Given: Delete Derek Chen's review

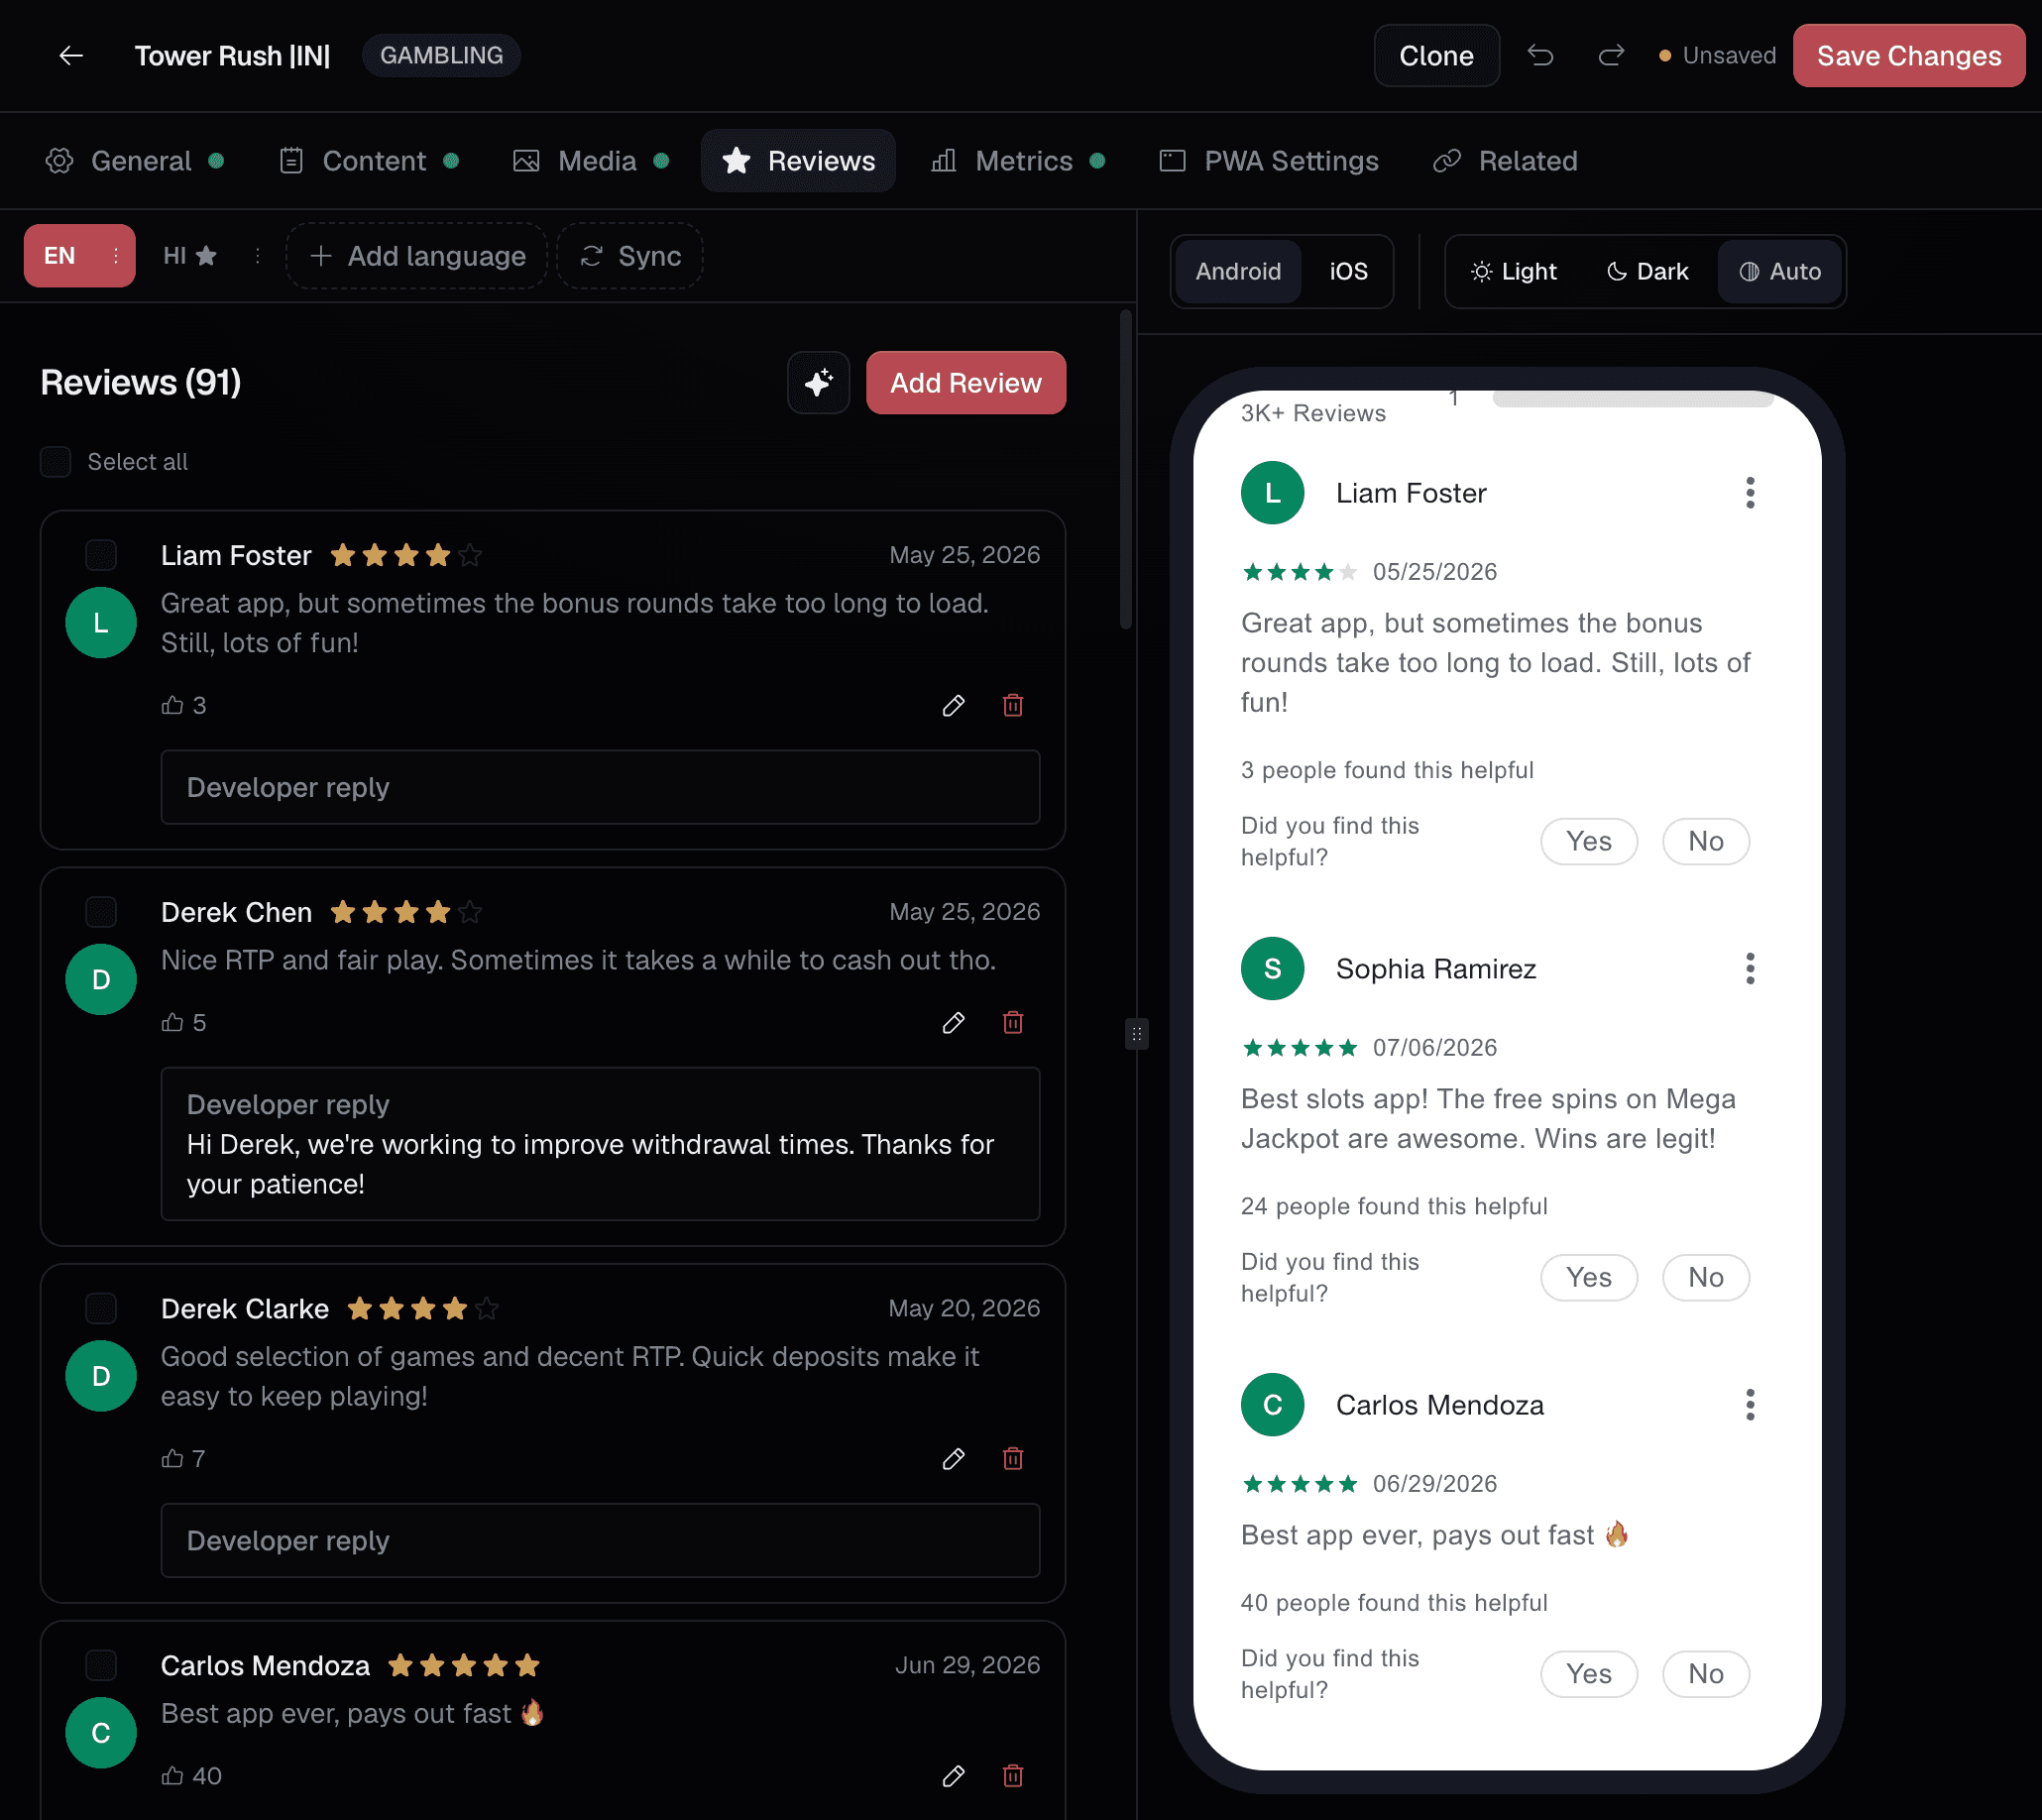Looking at the screenshot, I should click(x=1013, y=1023).
